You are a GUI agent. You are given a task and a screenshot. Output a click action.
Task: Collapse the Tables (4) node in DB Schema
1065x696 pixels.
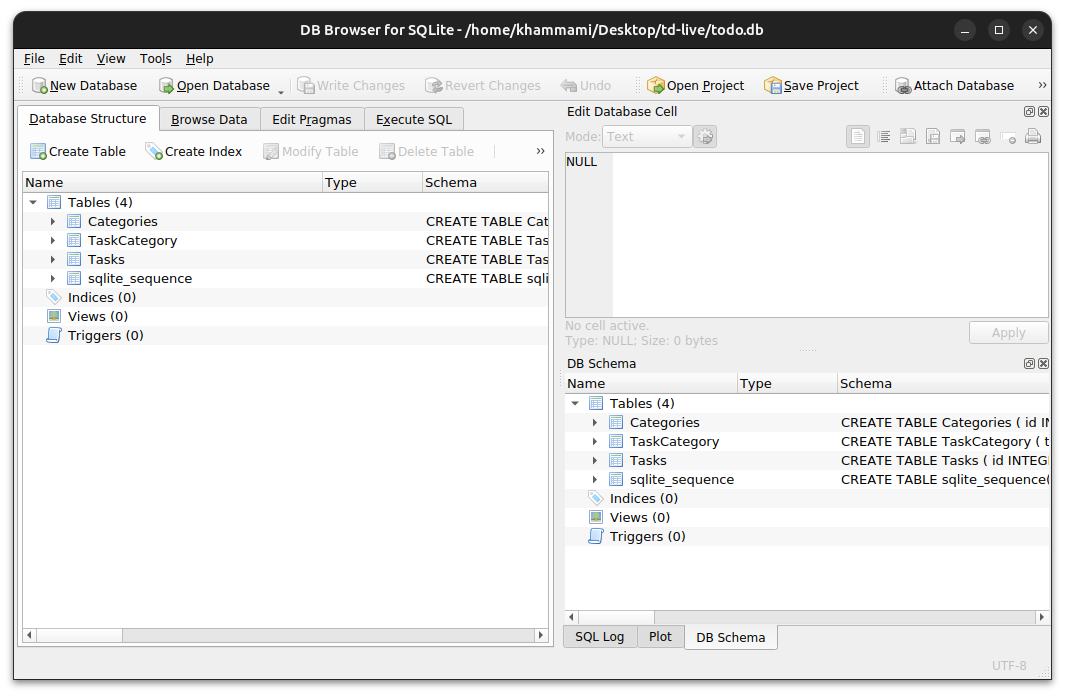(x=575, y=404)
